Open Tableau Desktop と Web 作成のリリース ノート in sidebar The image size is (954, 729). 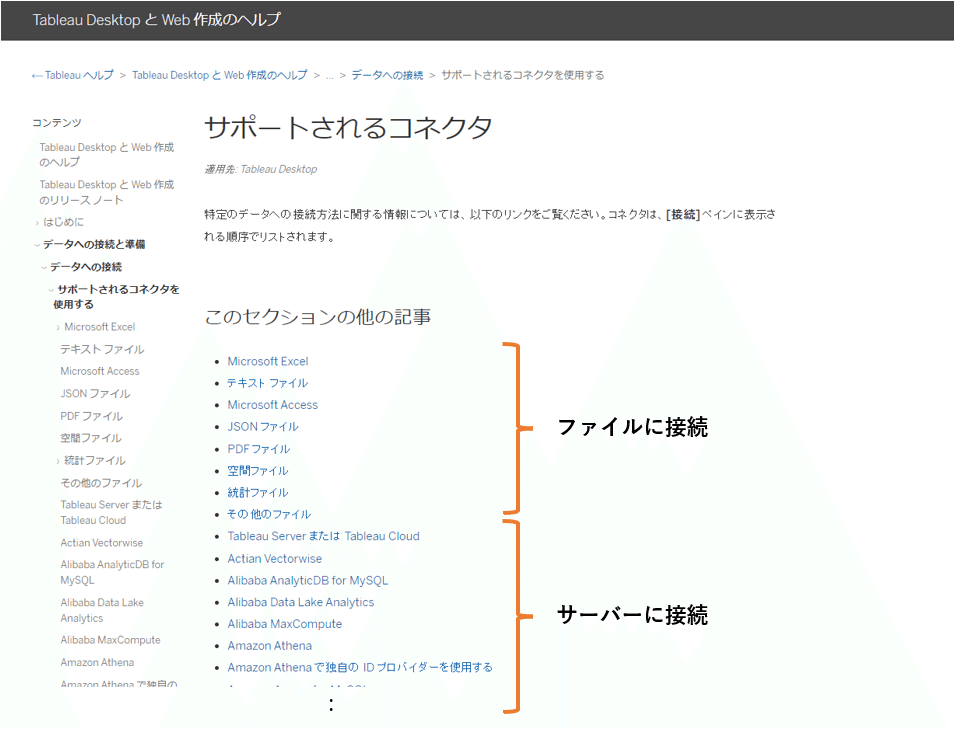tap(106, 192)
